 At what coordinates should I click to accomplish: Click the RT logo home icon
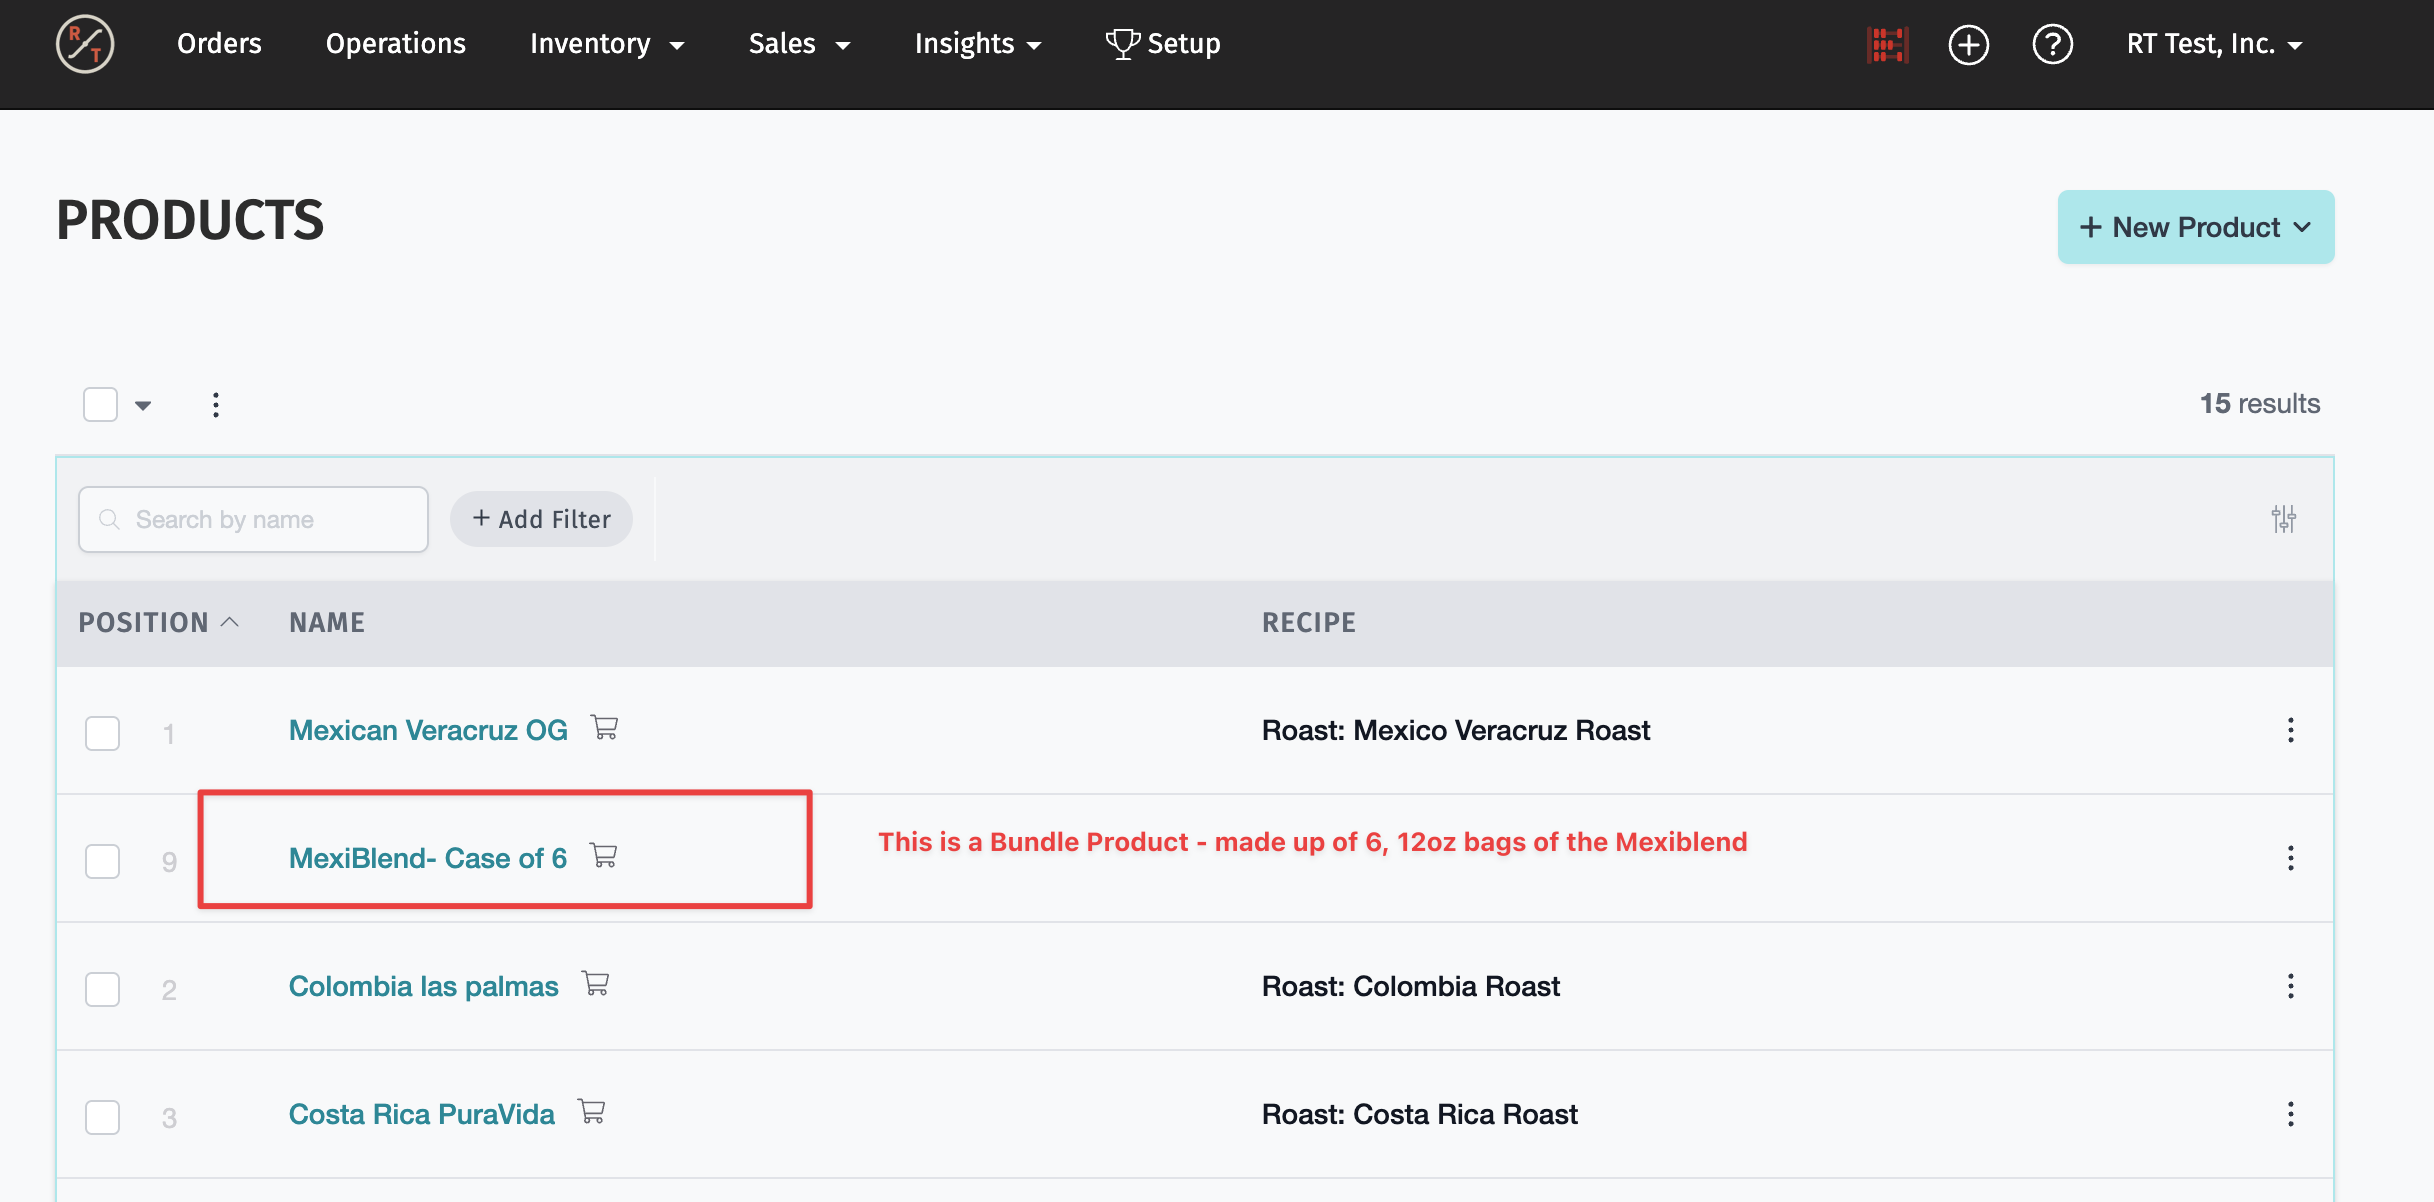pyautogui.click(x=85, y=44)
